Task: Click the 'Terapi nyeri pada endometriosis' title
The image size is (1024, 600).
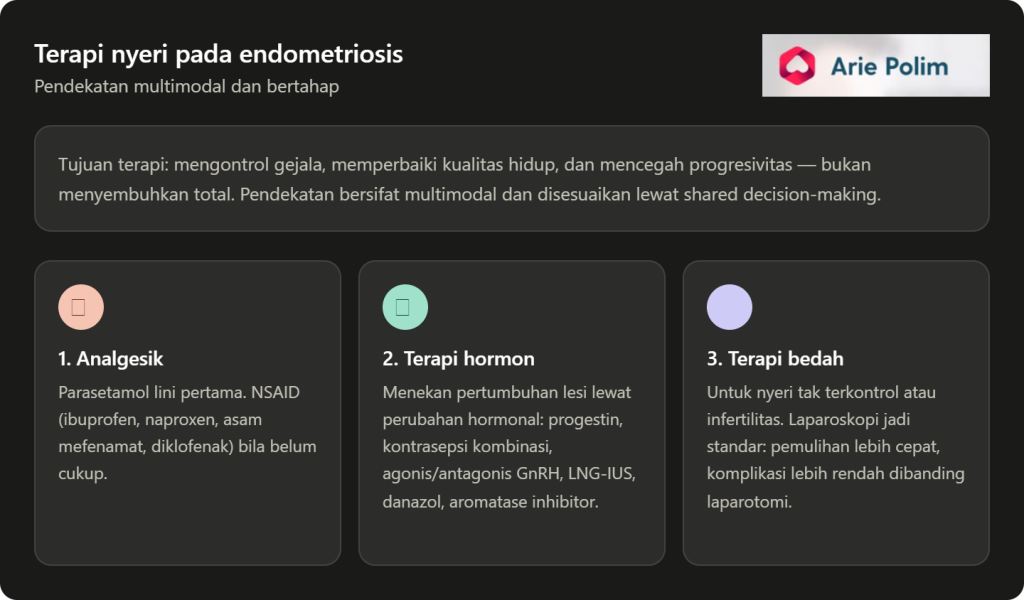Action: (x=219, y=54)
